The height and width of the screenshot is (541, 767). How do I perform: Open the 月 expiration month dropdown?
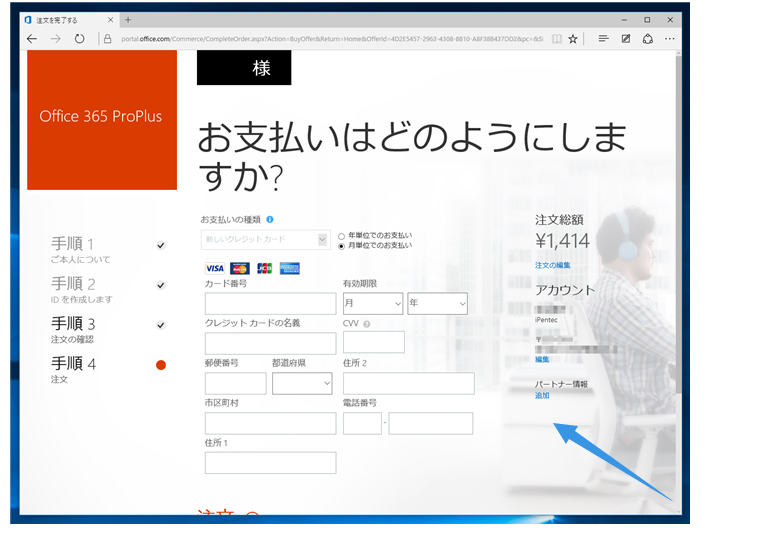click(x=373, y=304)
